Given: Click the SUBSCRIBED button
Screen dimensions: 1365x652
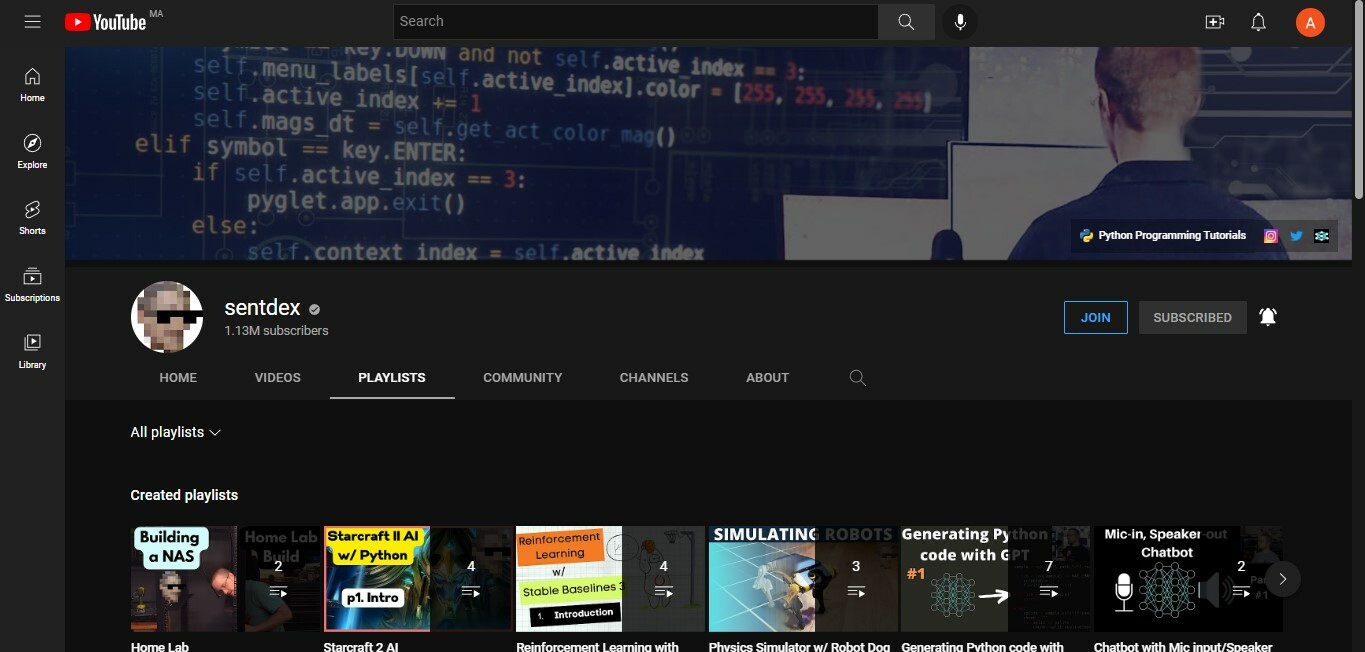Looking at the screenshot, I should (x=1192, y=317).
